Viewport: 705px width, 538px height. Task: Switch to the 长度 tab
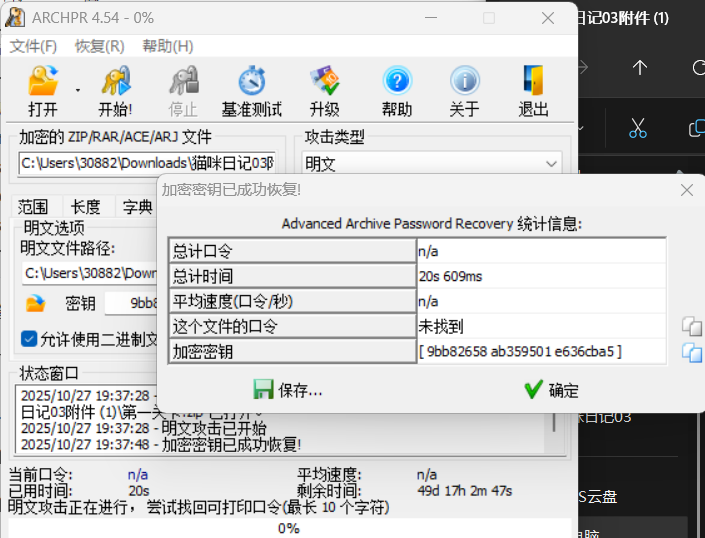[85, 207]
